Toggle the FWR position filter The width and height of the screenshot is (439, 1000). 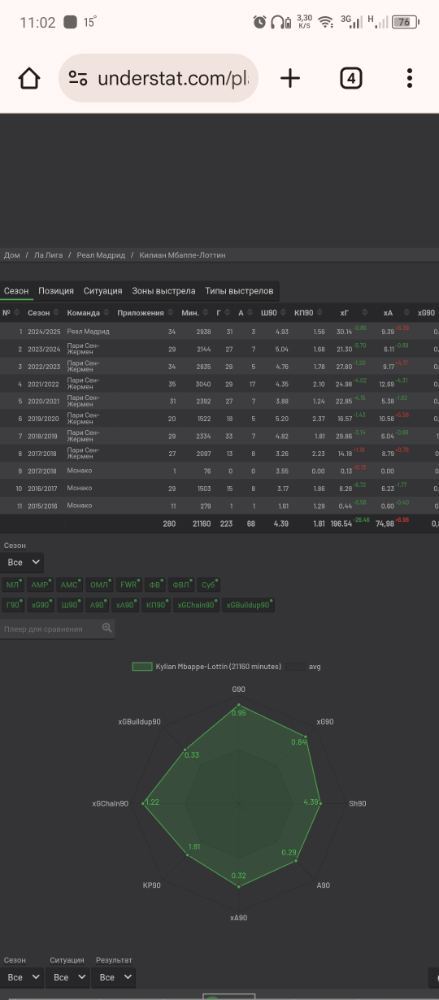click(131, 585)
